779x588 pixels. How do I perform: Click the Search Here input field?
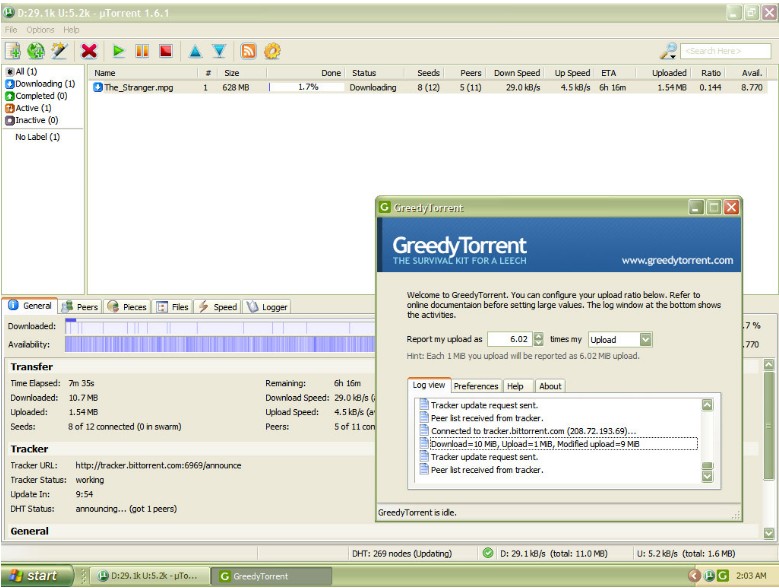point(725,51)
